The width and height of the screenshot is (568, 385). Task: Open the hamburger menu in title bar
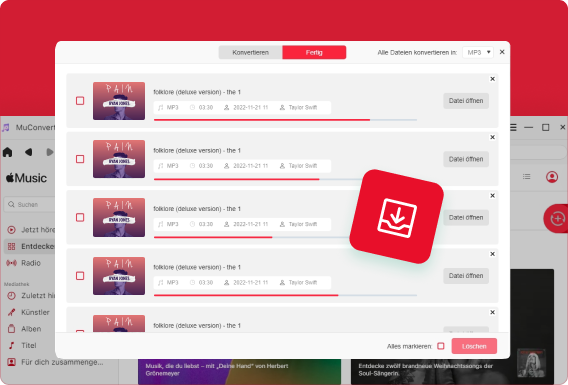point(513,127)
